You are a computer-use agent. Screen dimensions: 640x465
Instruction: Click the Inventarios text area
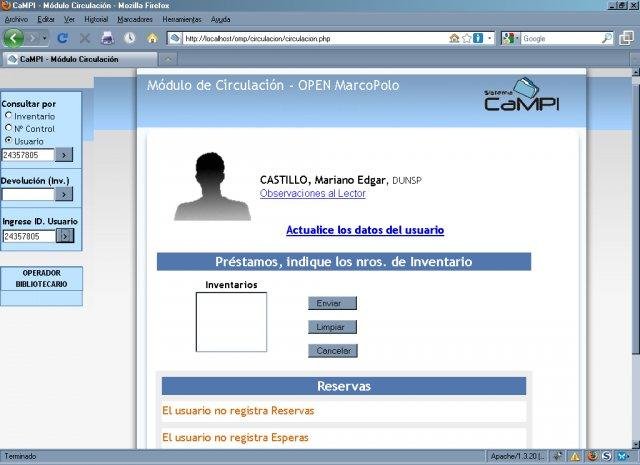click(231, 322)
